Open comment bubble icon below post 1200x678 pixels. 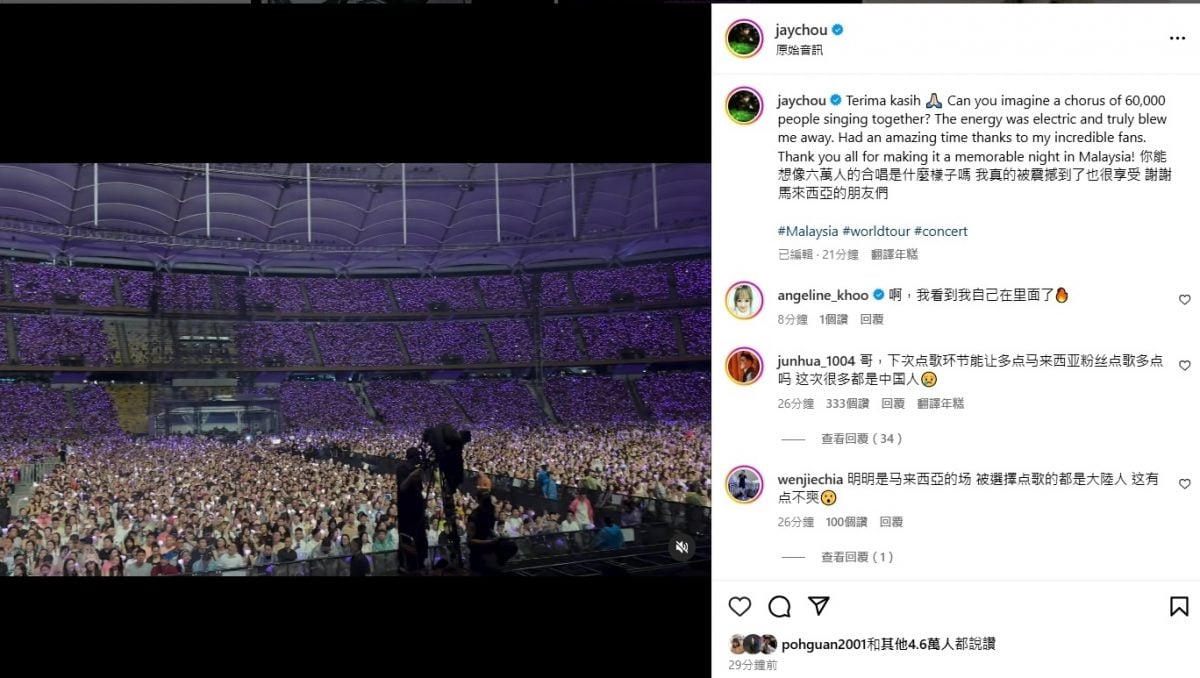[x=779, y=606]
